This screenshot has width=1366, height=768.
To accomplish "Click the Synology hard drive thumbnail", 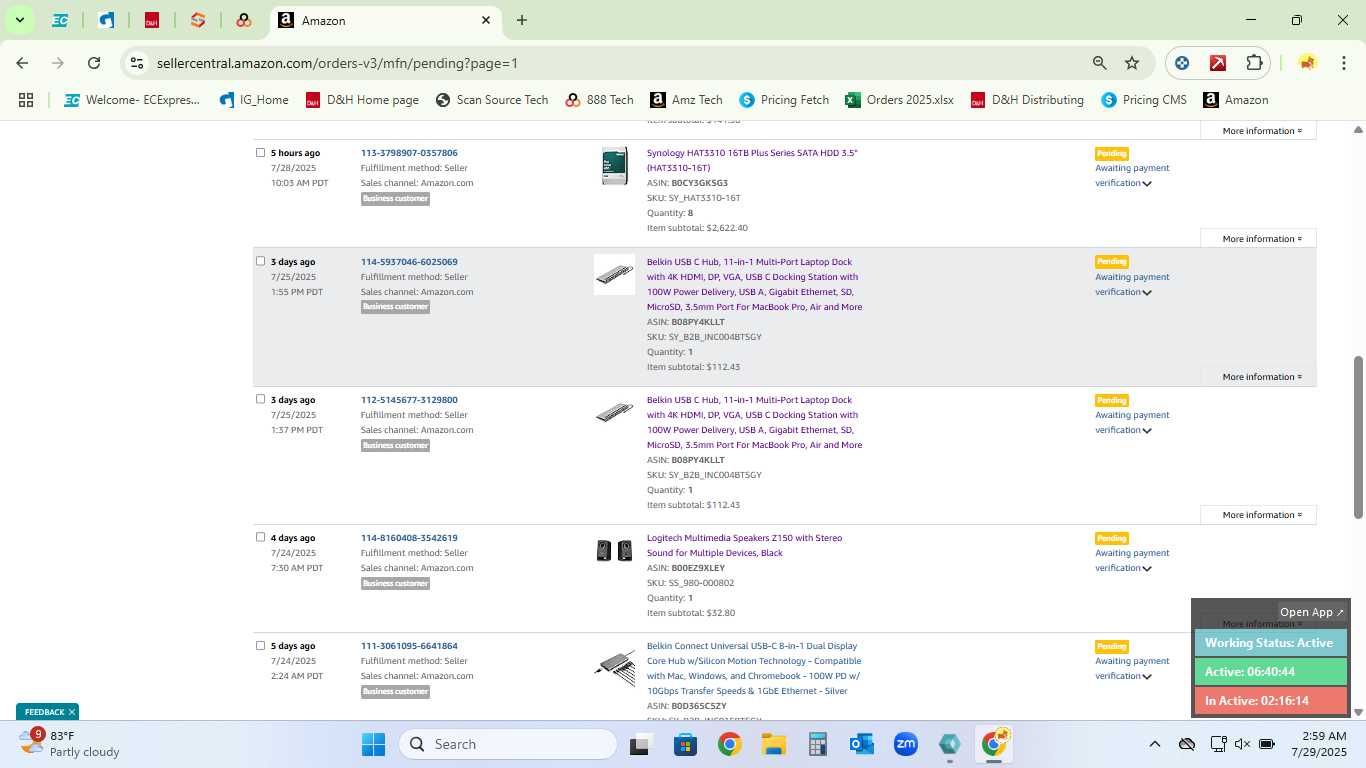I will [614, 166].
